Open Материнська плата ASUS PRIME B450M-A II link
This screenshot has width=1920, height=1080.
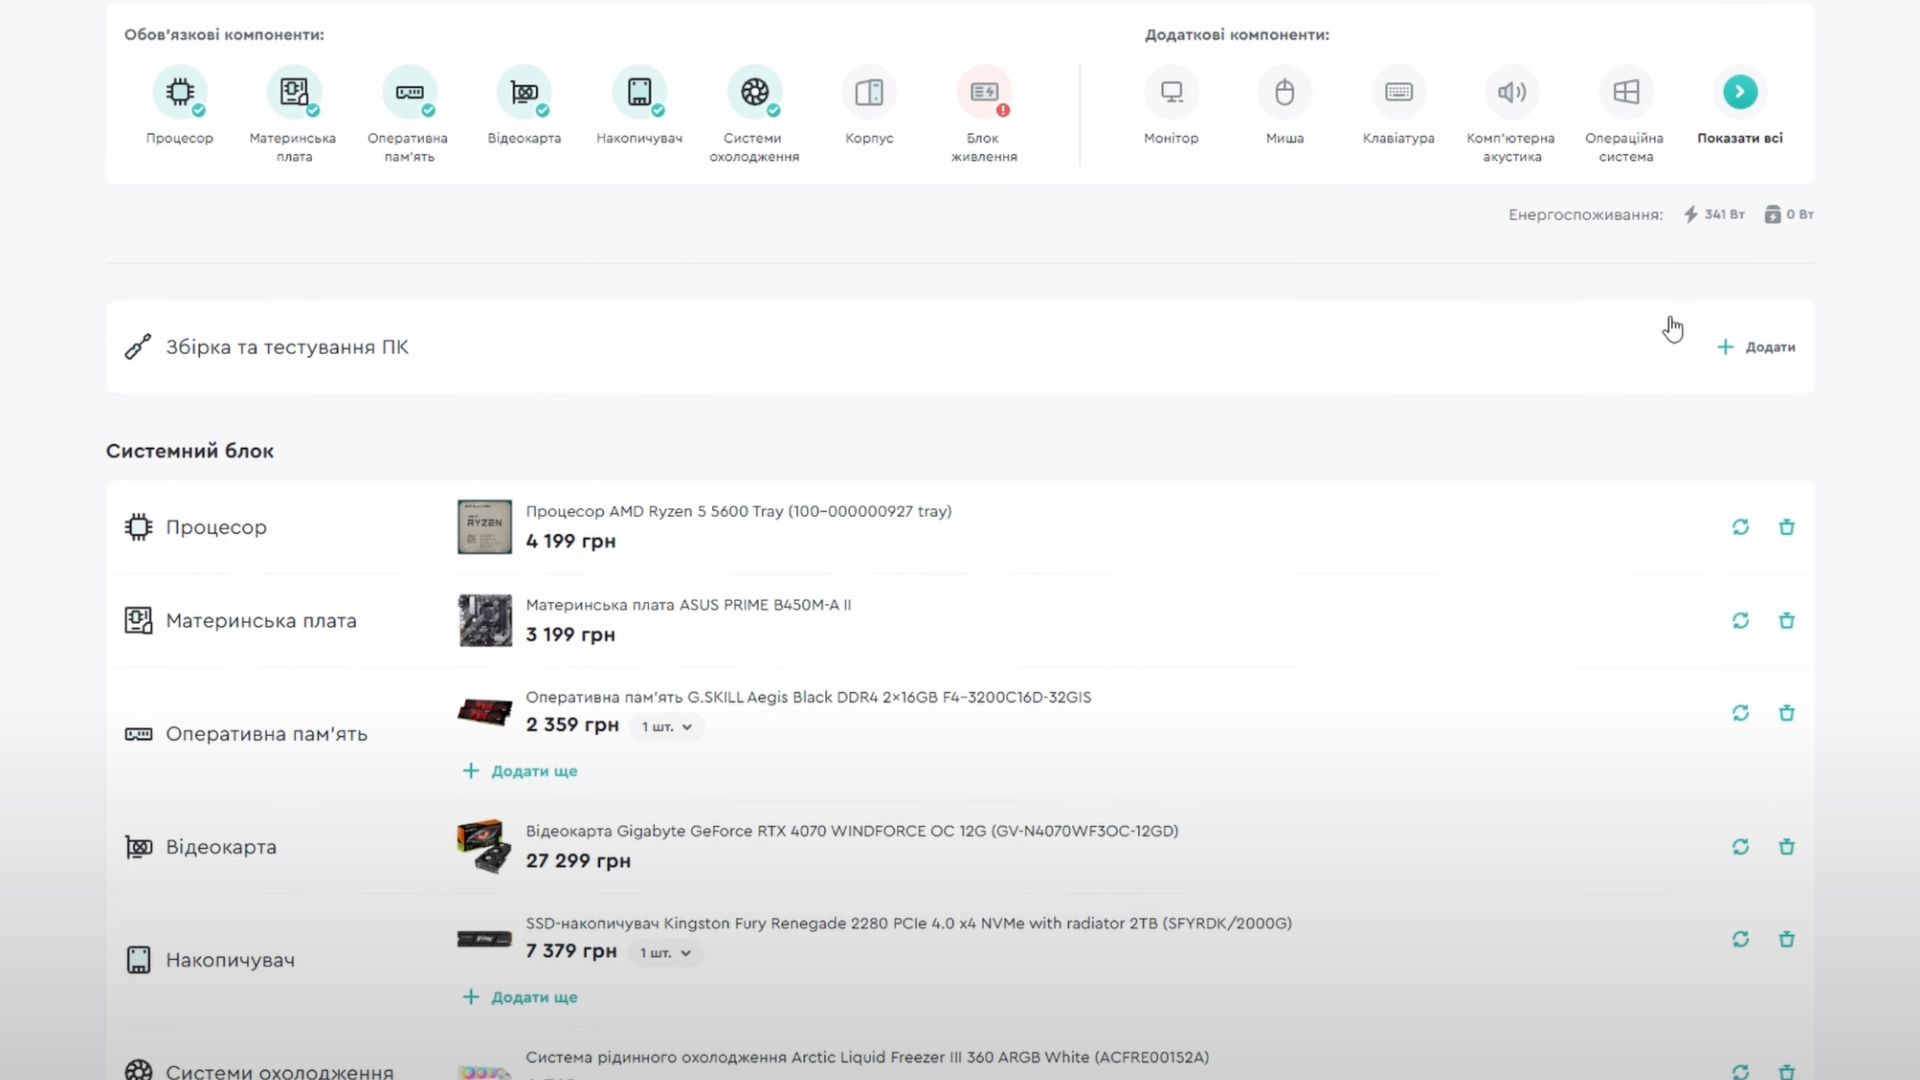(x=689, y=605)
